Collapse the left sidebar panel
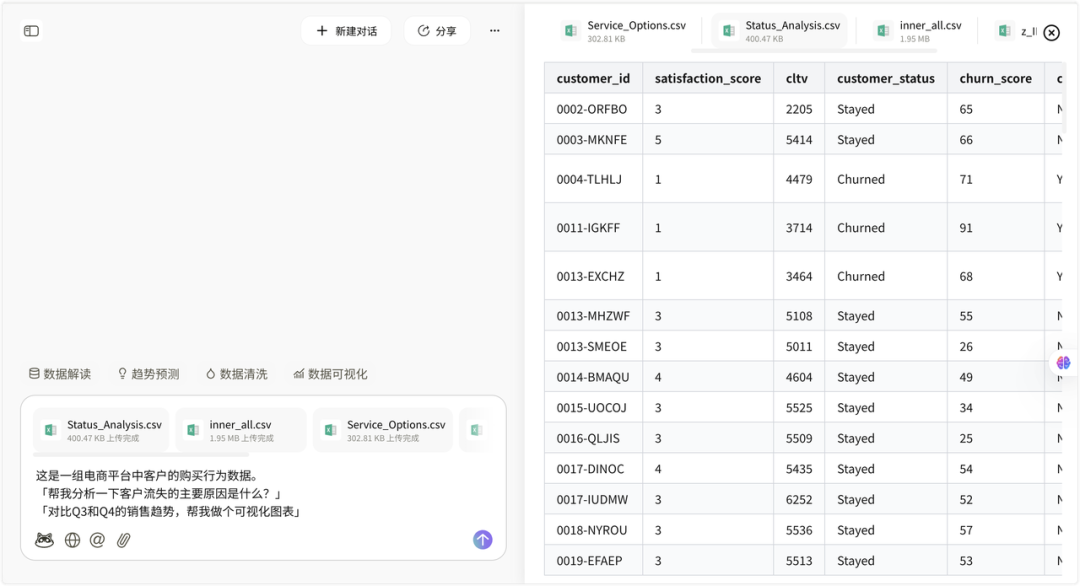This screenshot has height=586, width=1080. pyautogui.click(x=31, y=31)
